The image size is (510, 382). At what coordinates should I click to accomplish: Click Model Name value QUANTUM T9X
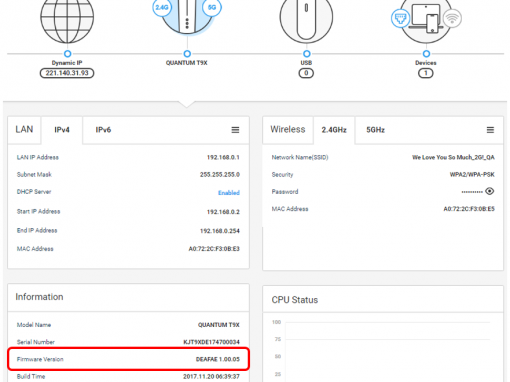click(219, 325)
